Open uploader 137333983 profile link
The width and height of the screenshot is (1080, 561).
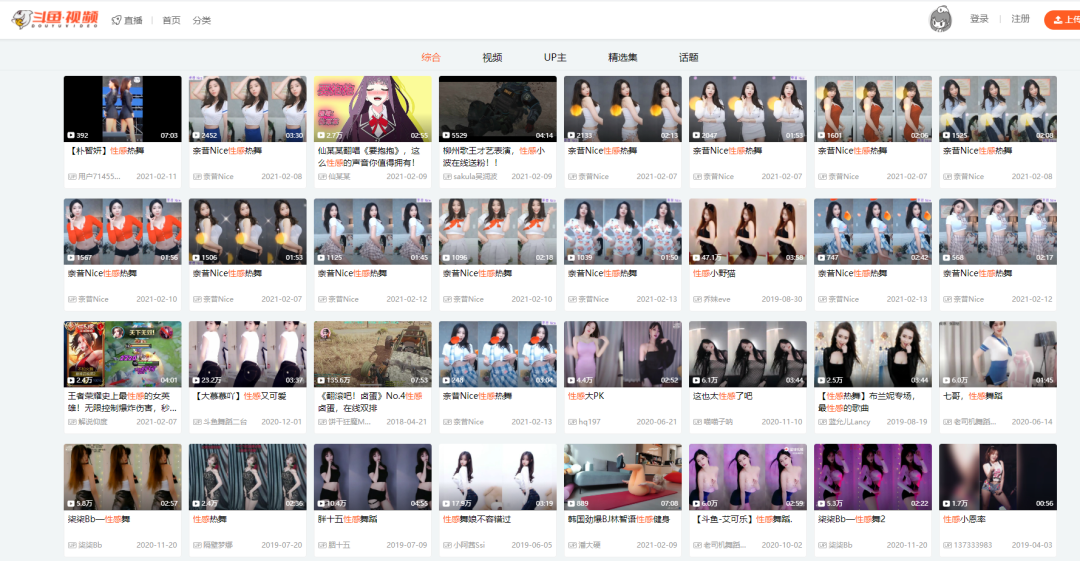point(968,544)
